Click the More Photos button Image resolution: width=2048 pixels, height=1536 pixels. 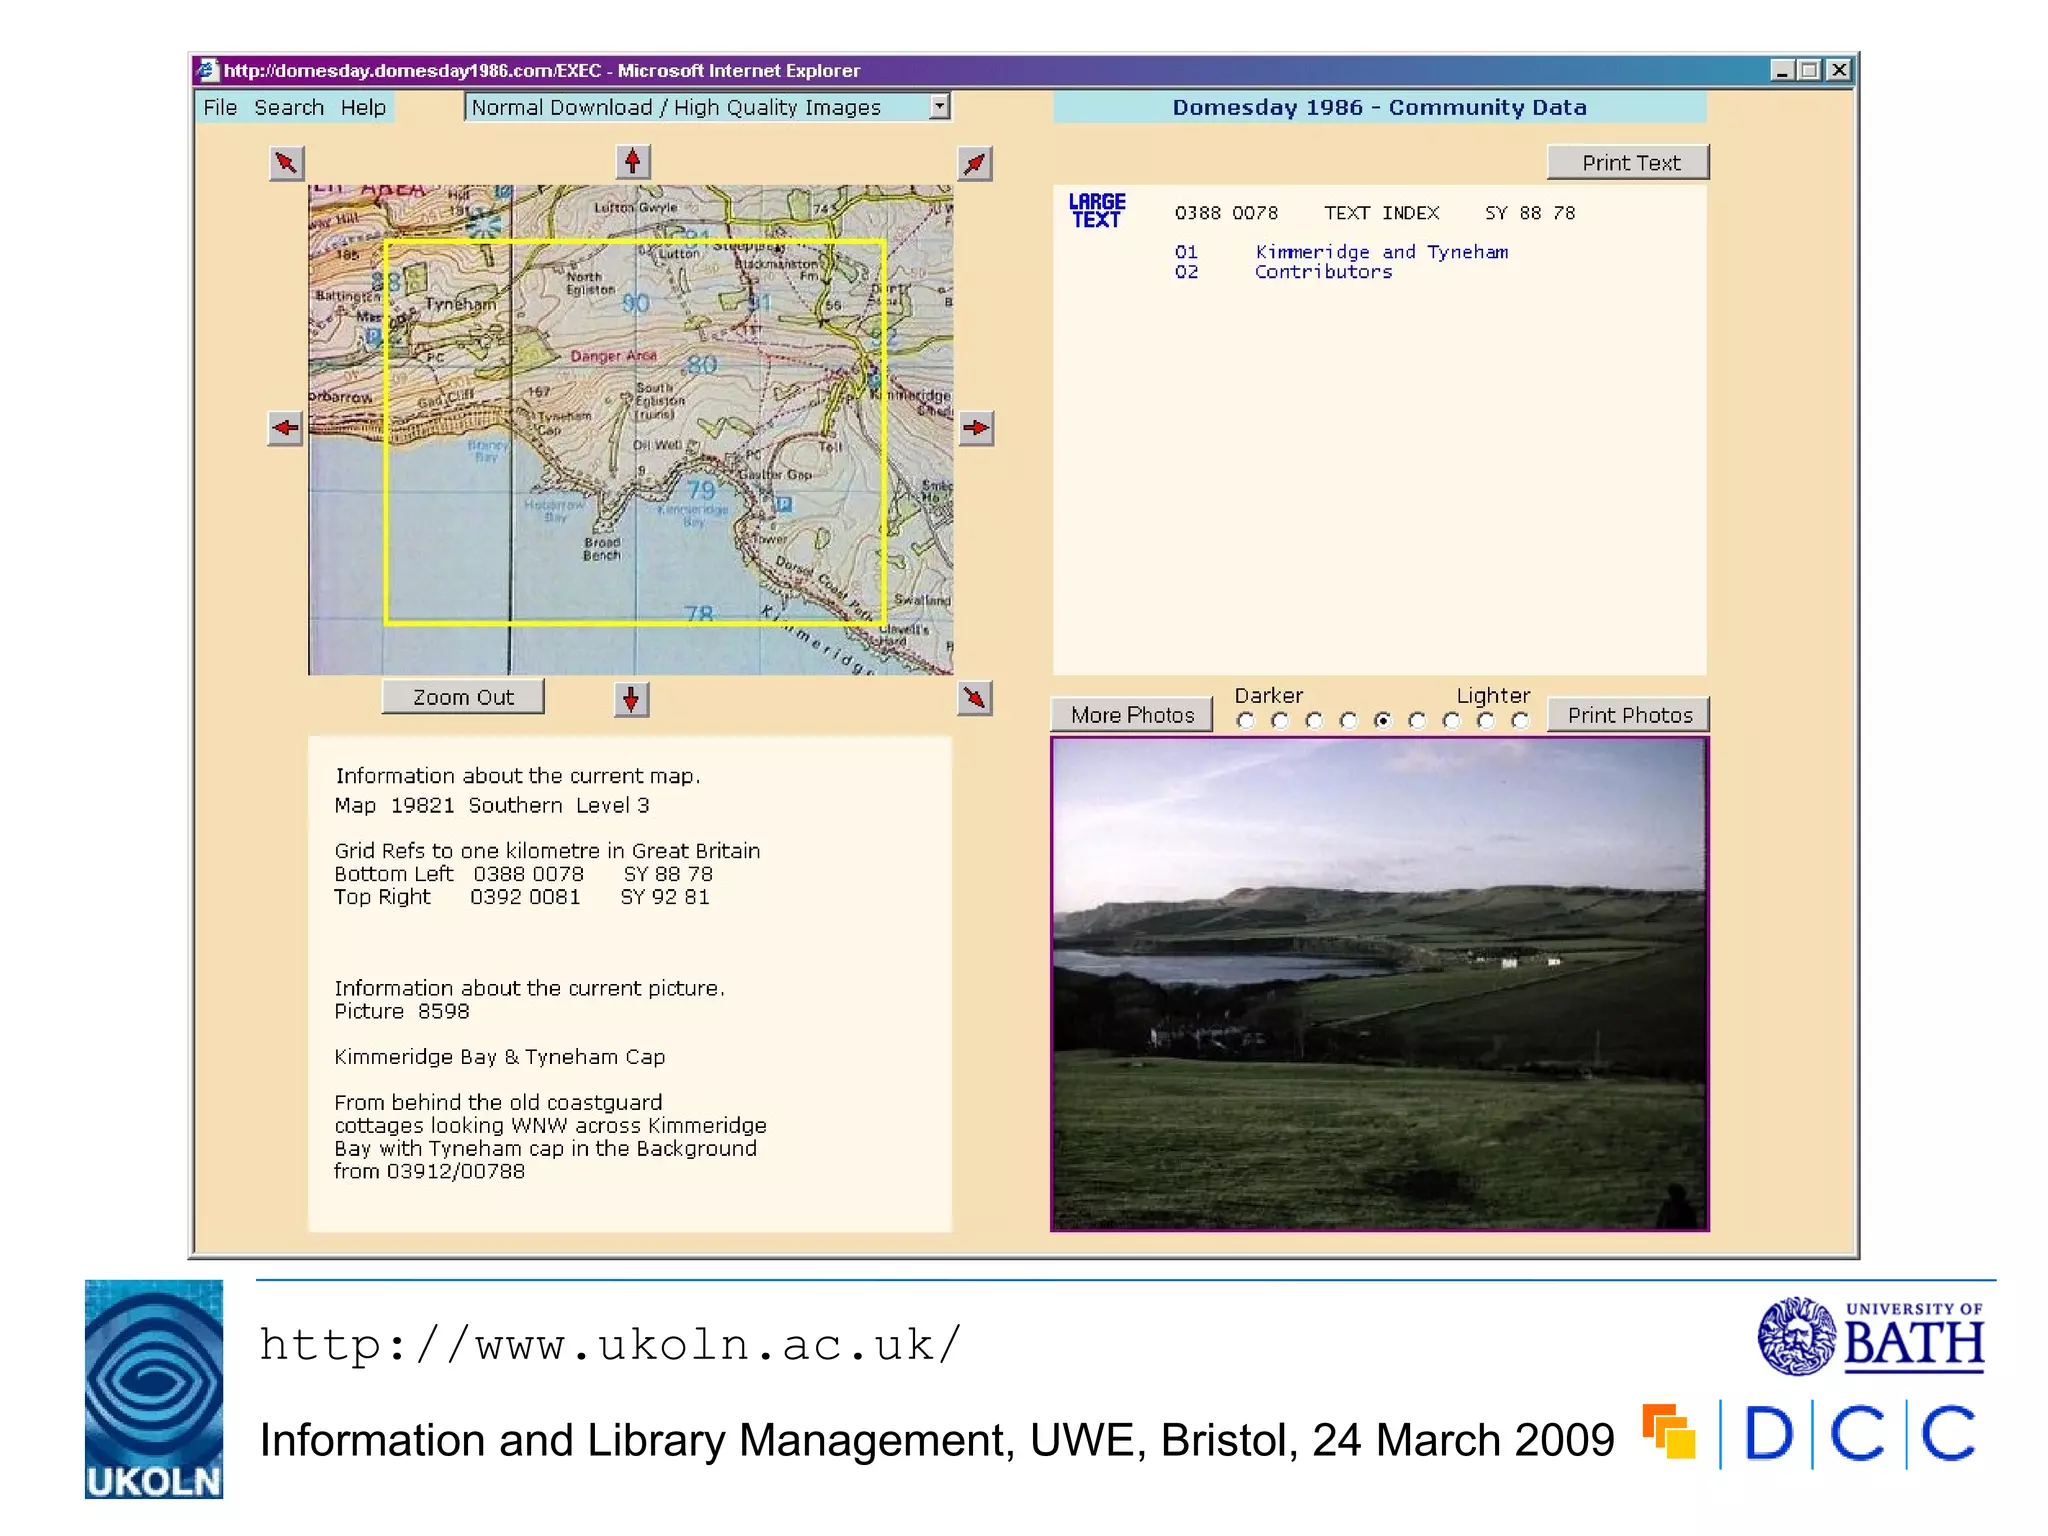pos(1132,715)
